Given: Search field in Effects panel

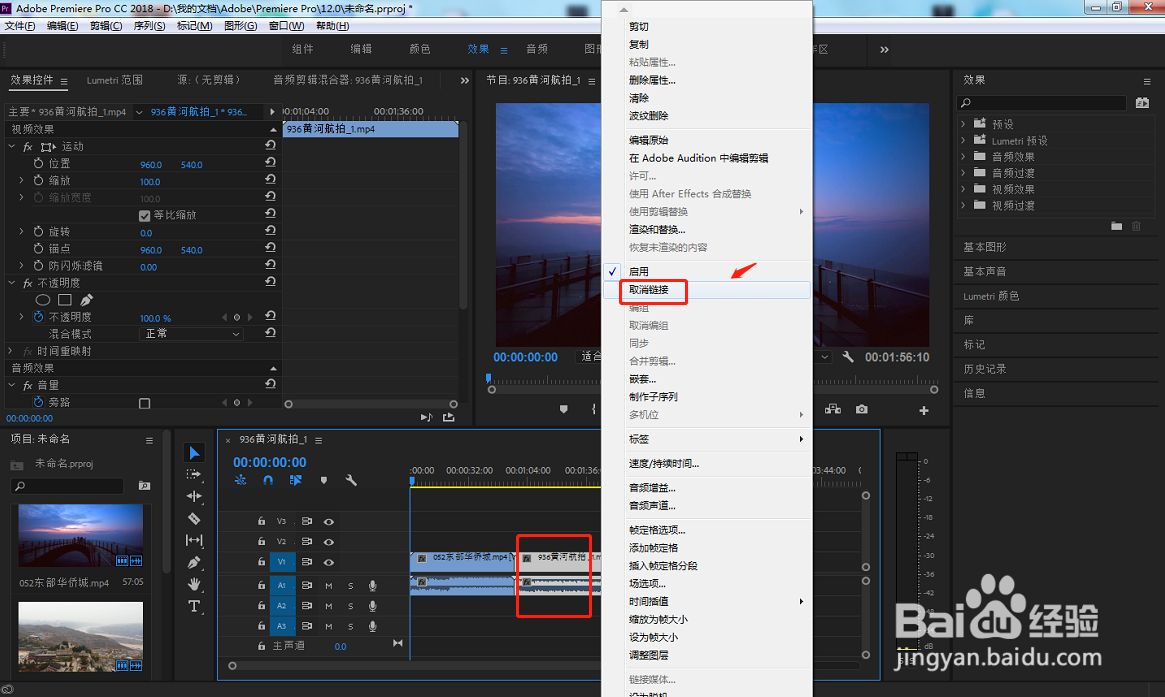Looking at the screenshot, I should [x=1042, y=103].
